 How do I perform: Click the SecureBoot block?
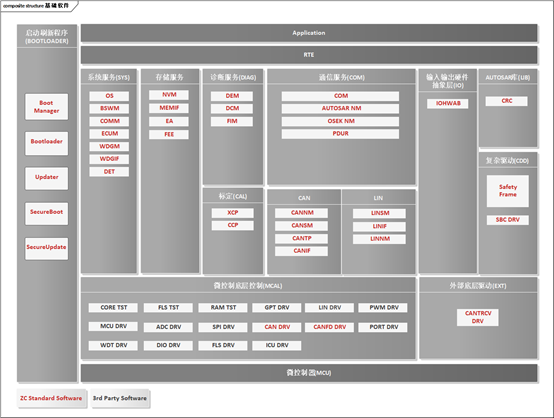tap(46, 213)
